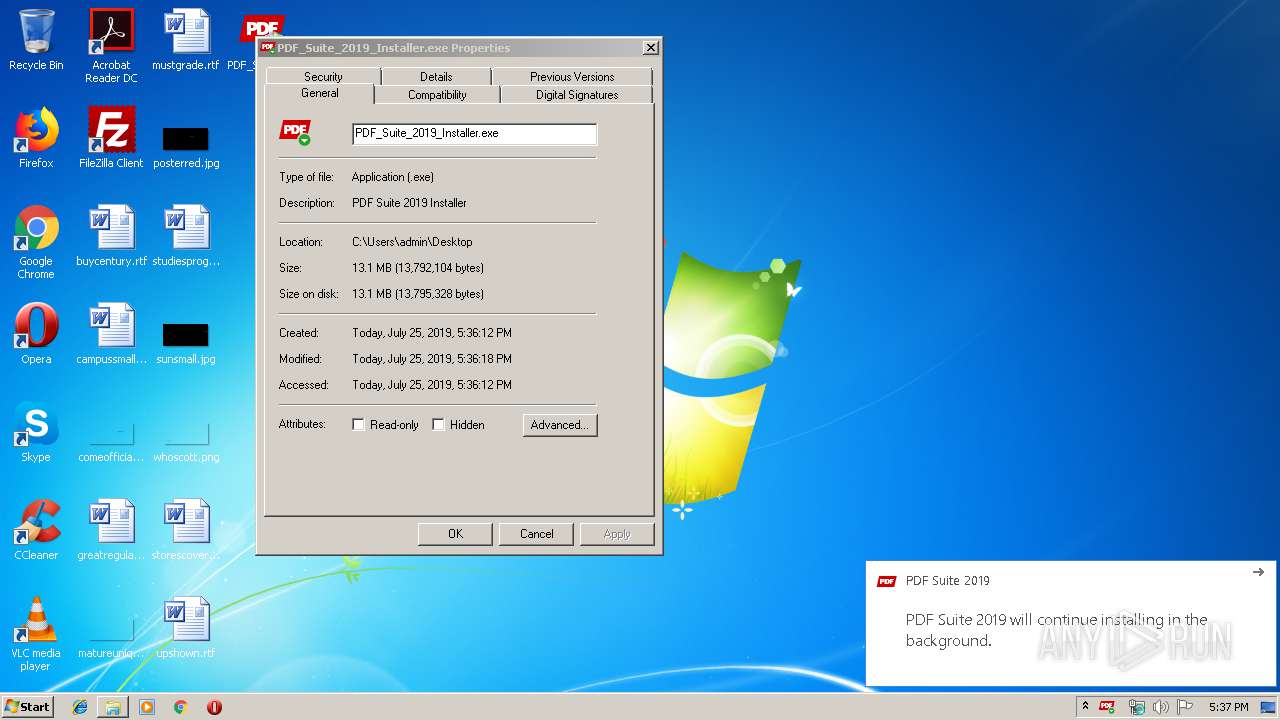Select studiesprog... document icon
The width and height of the screenshot is (1280, 720).
point(186,236)
